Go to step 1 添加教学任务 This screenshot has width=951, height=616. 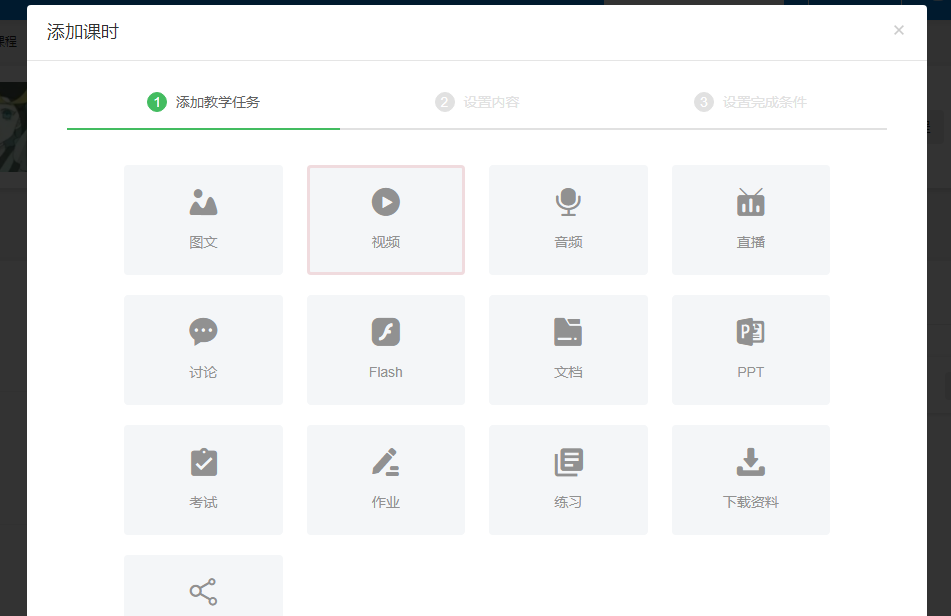click(204, 102)
